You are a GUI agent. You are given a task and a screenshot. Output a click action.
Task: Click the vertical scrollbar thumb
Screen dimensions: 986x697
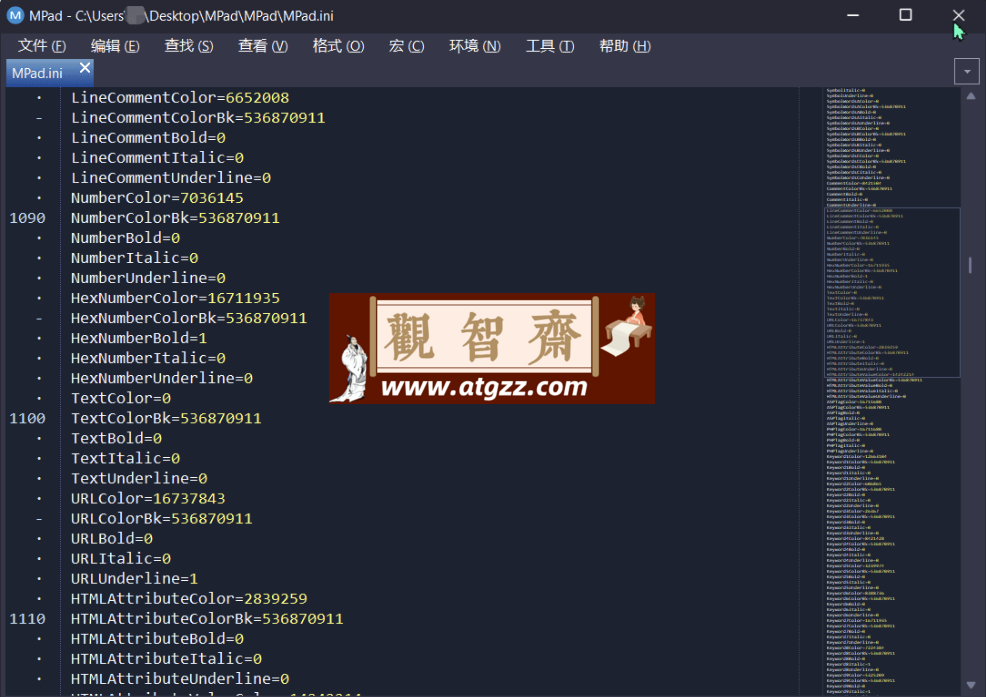970,265
